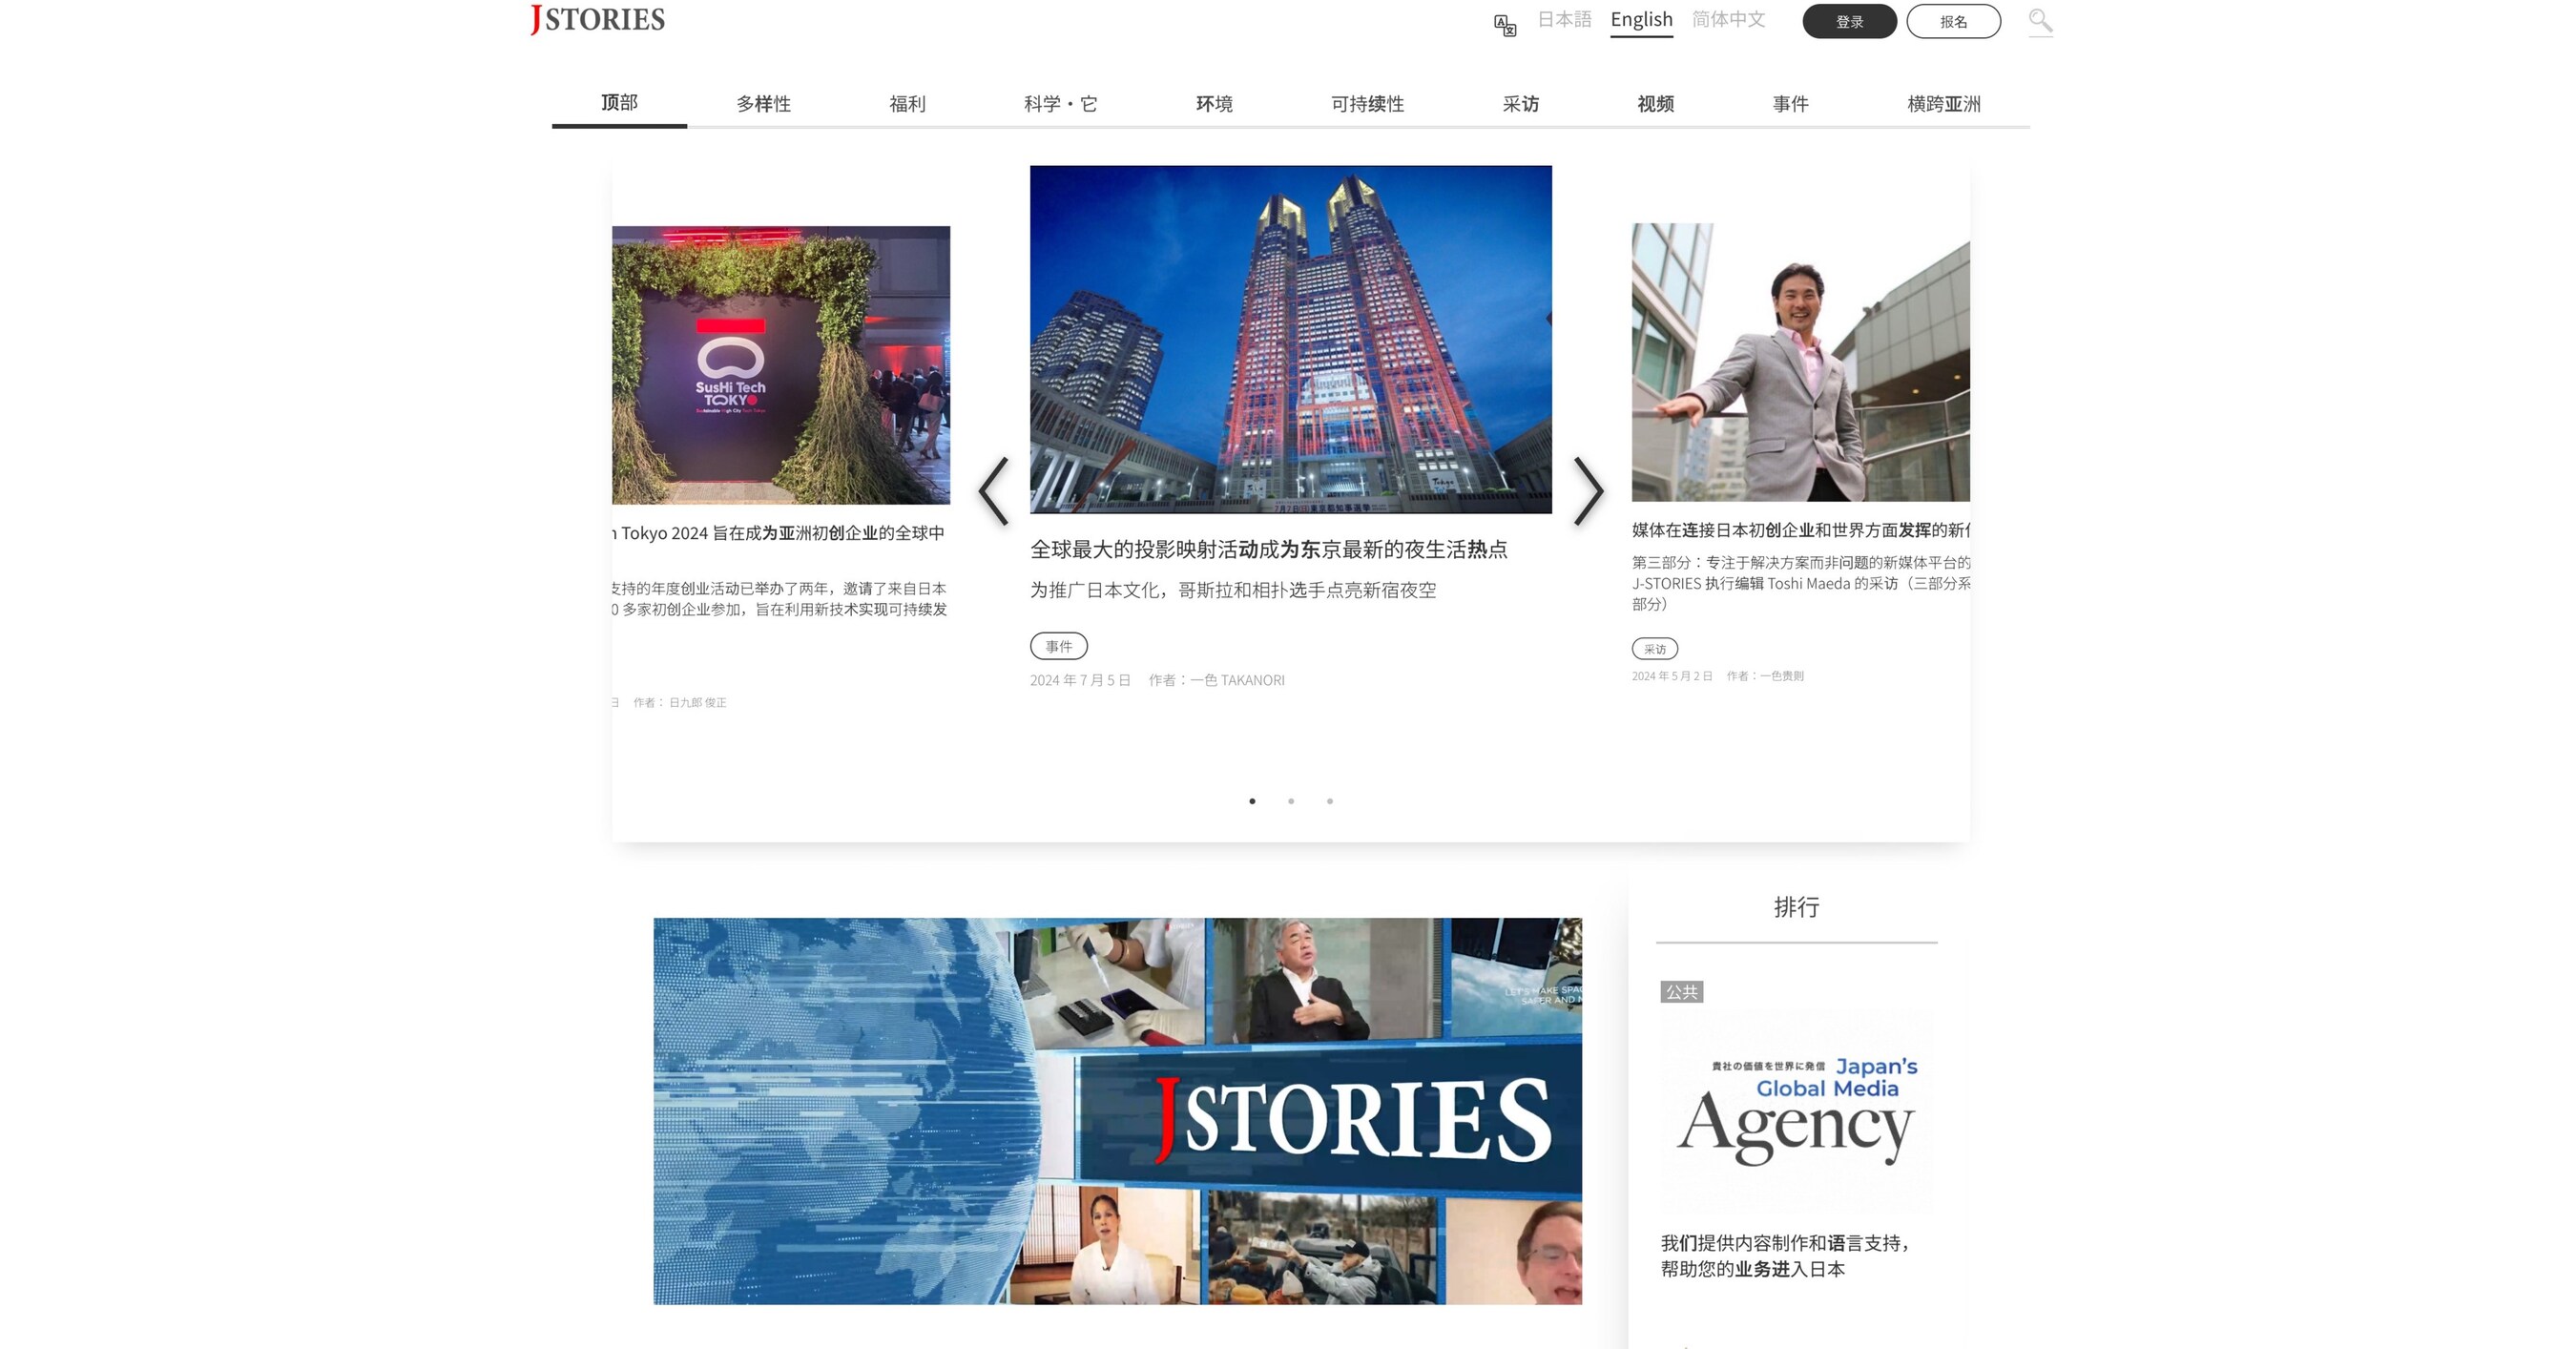
Task: Open the 视频 category dropdown
Action: (x=1655, y=103)
